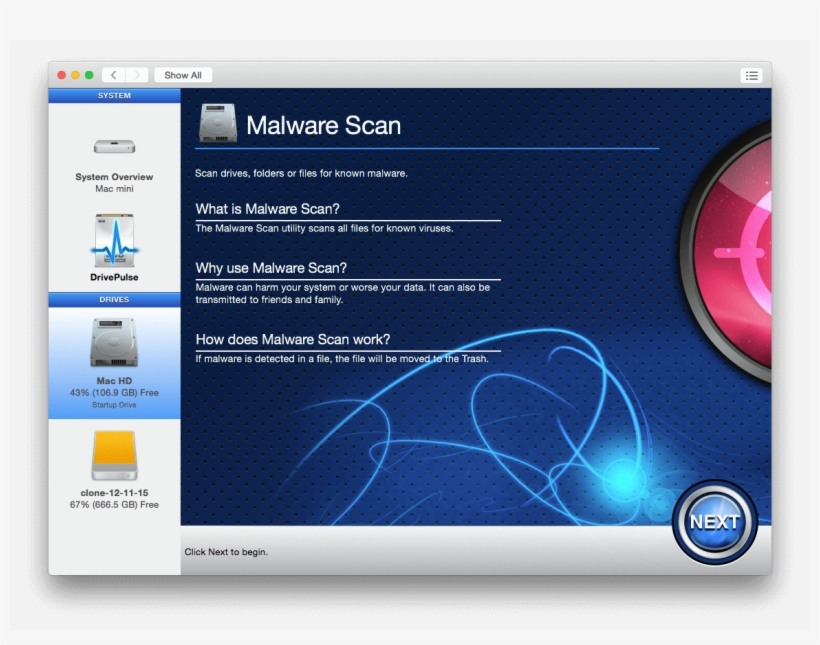Toggle selection of clone-12-11-15 backup drive
The image size is (820, 645).
tap(113, 455)
